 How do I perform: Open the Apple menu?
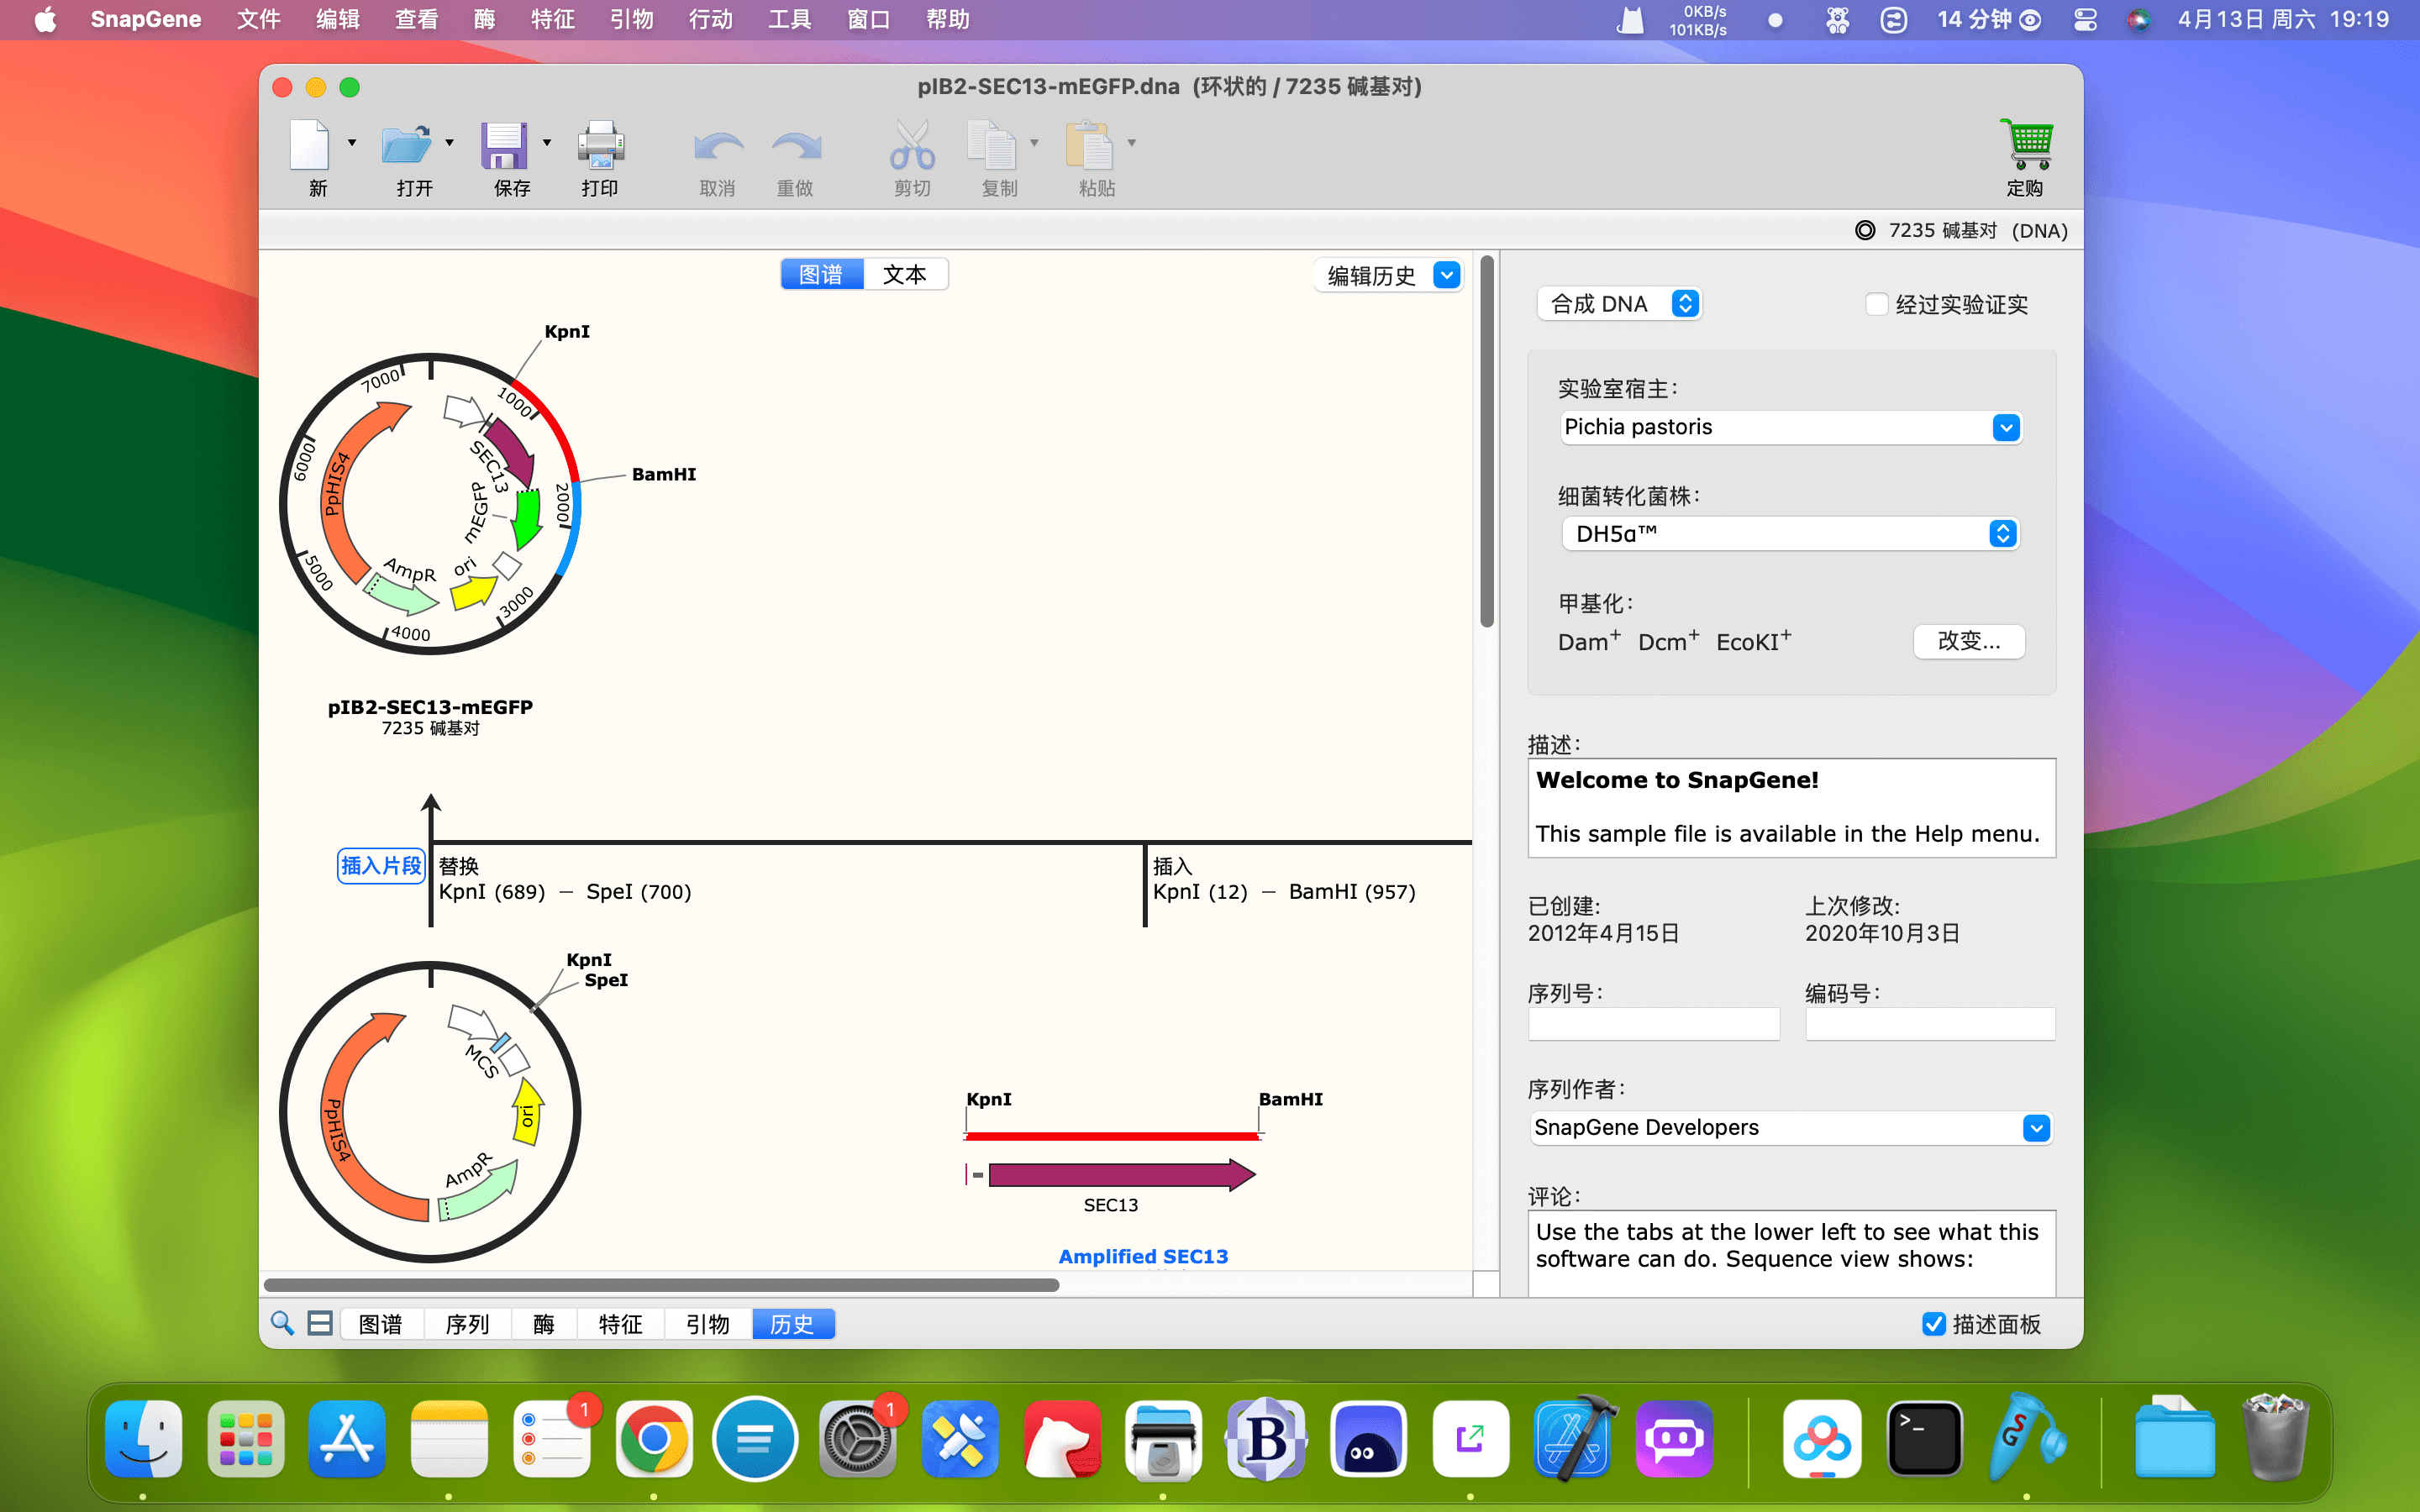point(45,20)
